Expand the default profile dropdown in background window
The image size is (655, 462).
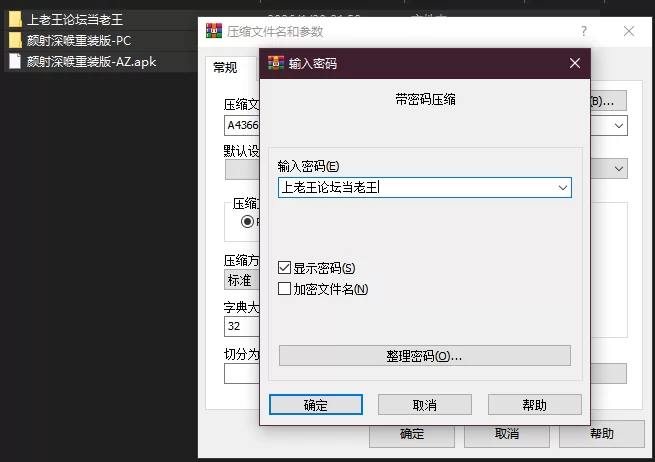[x=619, y=169]
